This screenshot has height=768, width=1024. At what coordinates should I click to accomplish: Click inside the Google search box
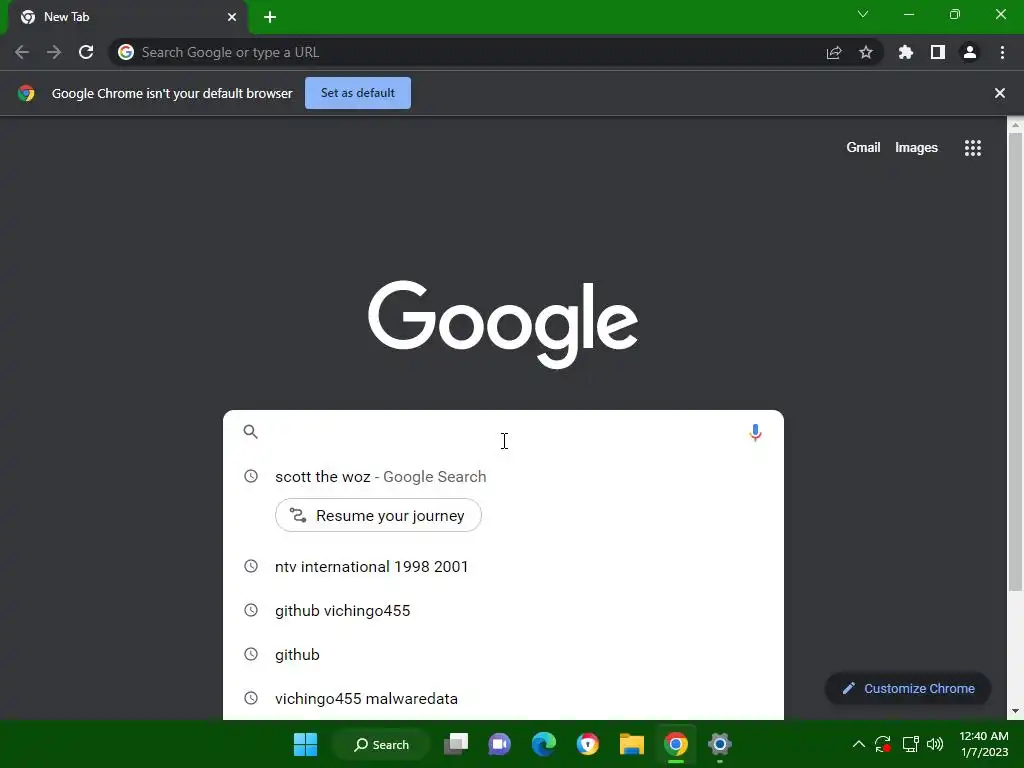coord(503,432)
